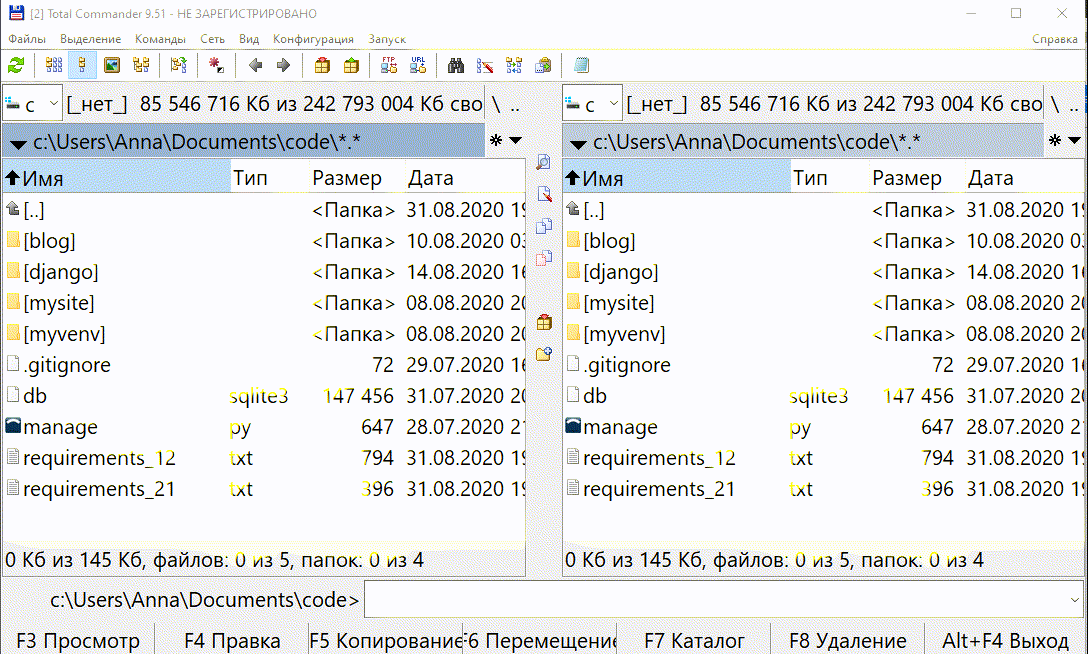Sort left panel by the Размер column header
Viewport: 1088px width, 654px height.
click(357, 178)
